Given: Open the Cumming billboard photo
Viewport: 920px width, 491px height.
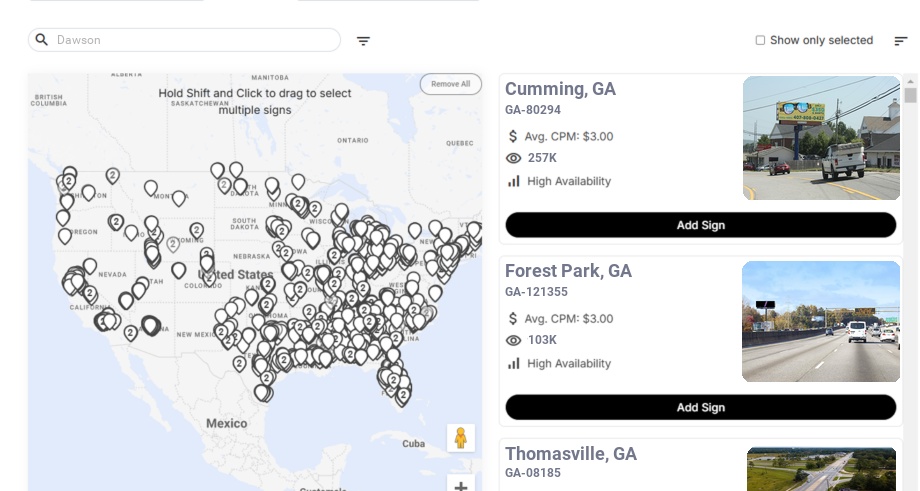Looking at the screenshot, I should point(821,138).
